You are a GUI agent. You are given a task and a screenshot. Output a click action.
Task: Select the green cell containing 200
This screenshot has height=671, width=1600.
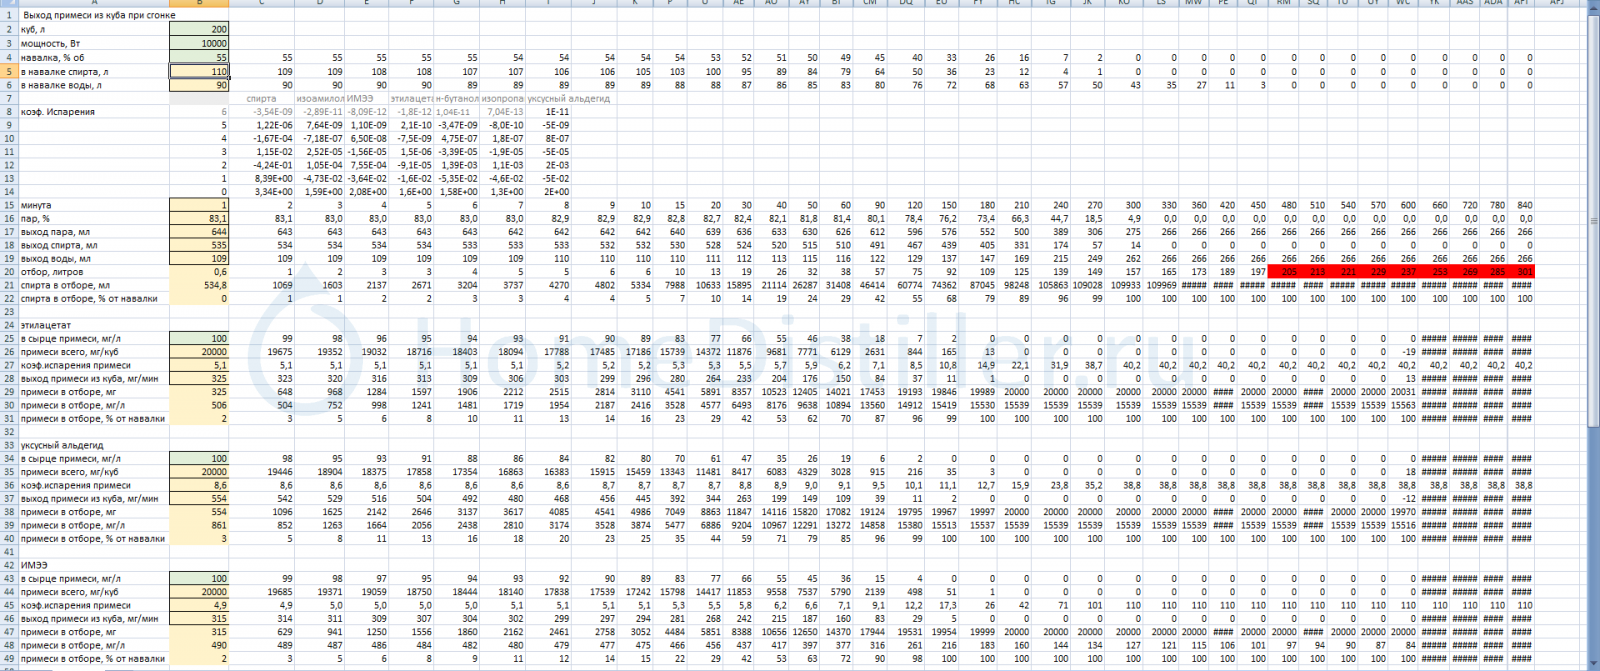199,30
